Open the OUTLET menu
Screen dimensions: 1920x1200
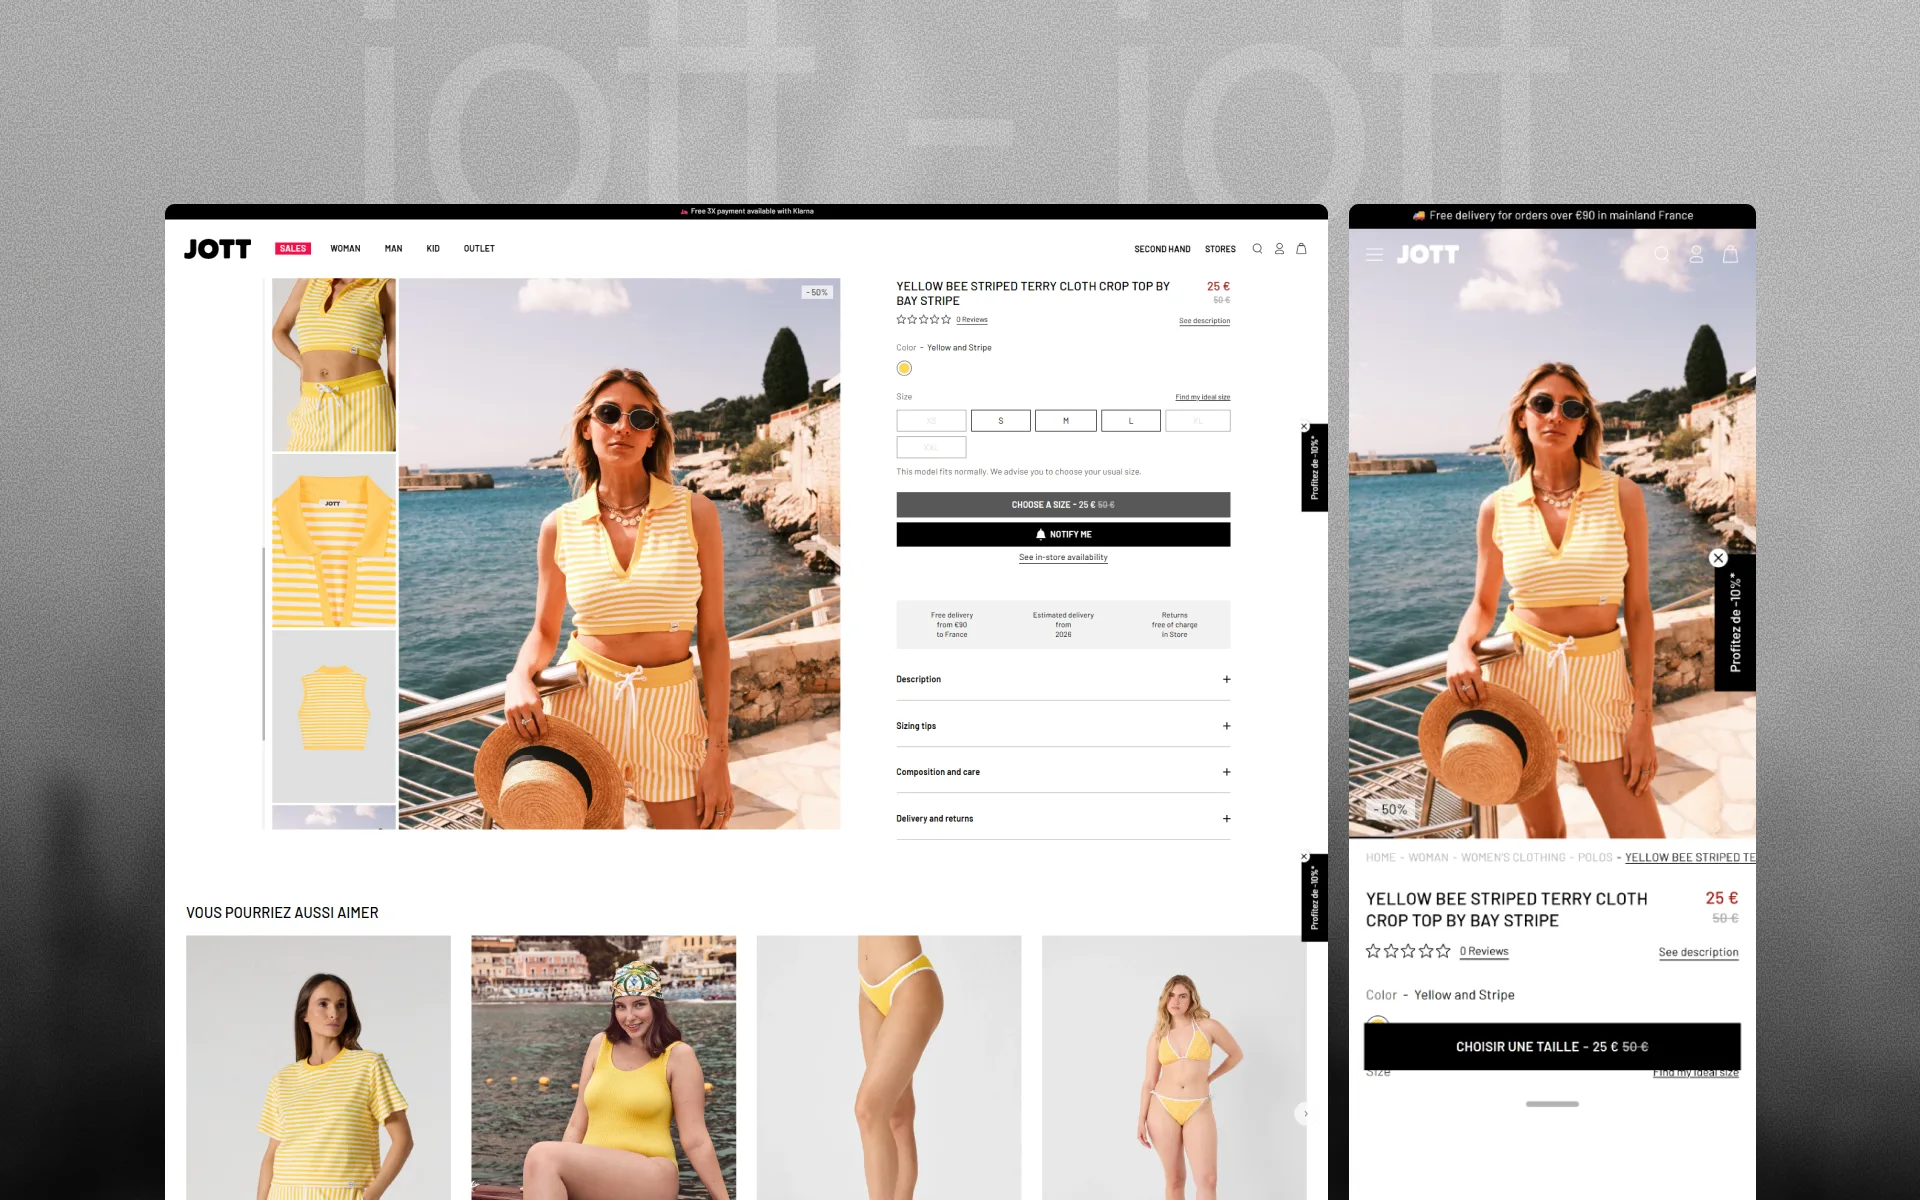point(479,249)
